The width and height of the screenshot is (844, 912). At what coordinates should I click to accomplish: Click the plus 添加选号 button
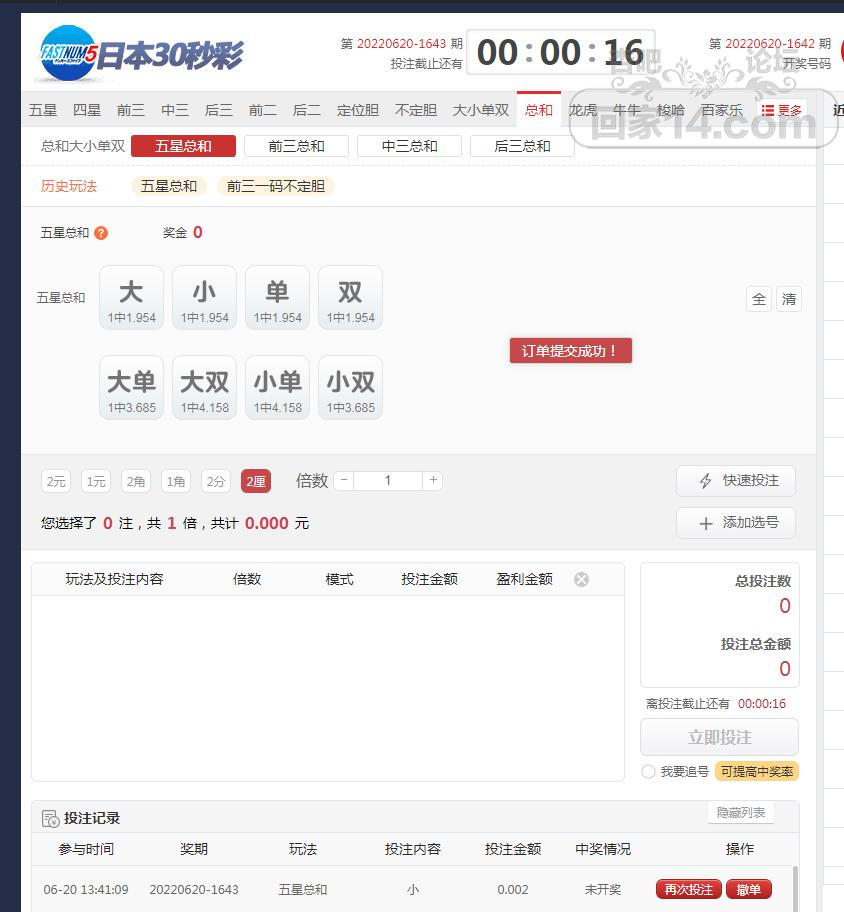coord(736,523)
